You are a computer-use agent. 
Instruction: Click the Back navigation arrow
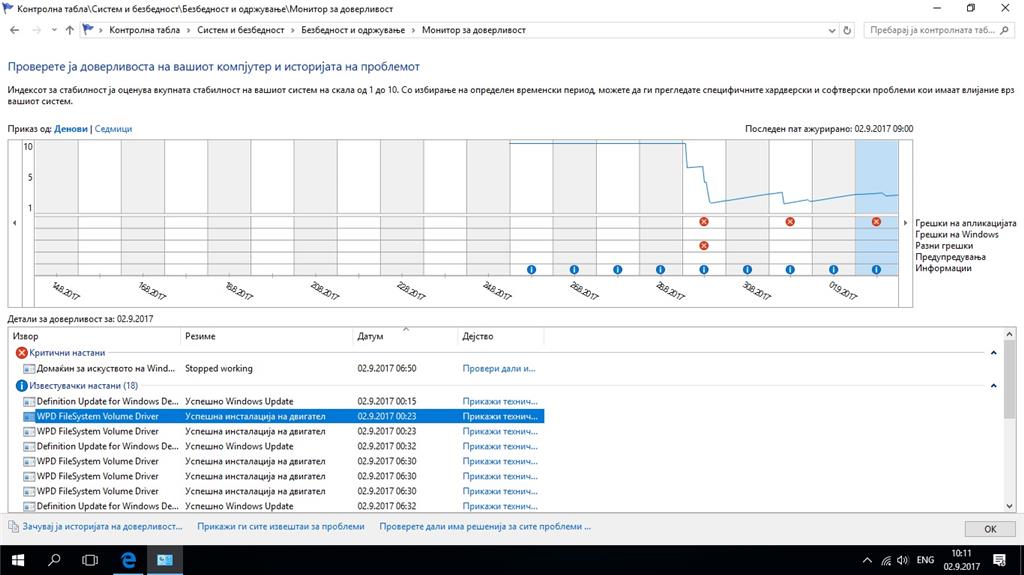click(14, 30)
